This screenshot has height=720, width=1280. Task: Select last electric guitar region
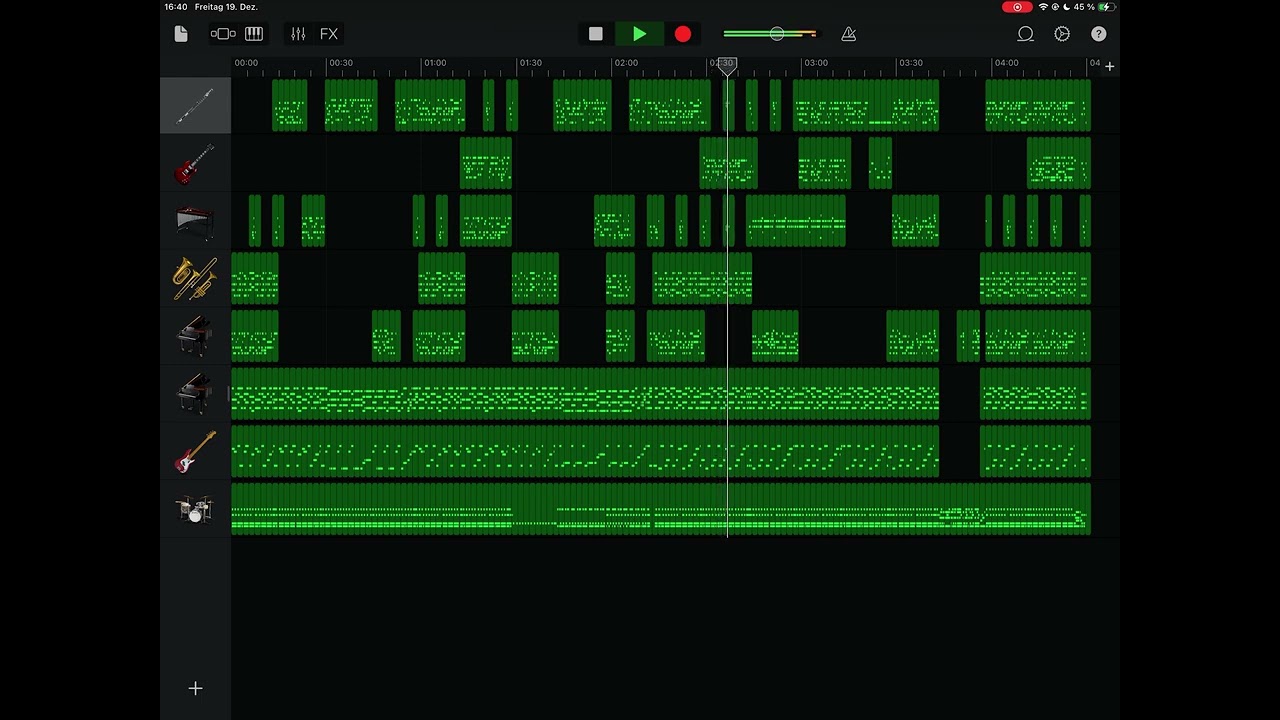tap(1059, 163)
